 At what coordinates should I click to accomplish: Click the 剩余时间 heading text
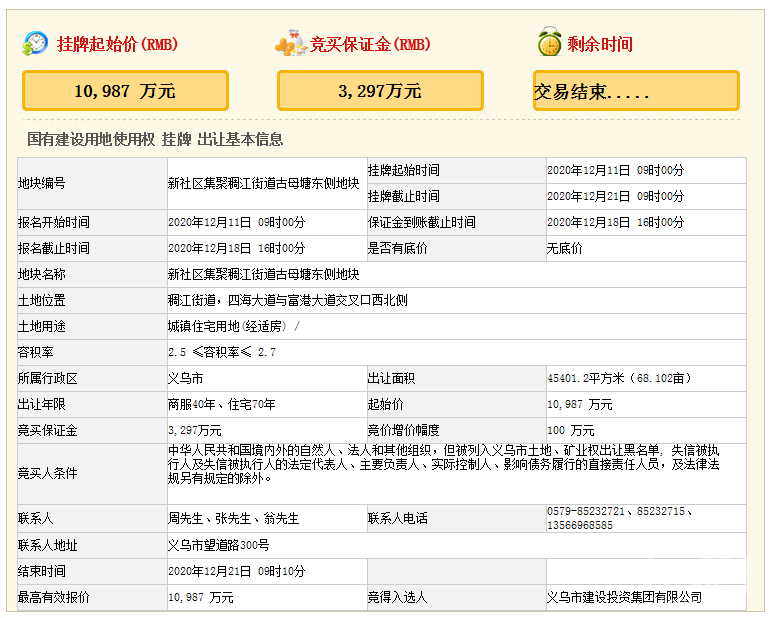(600, 44)
